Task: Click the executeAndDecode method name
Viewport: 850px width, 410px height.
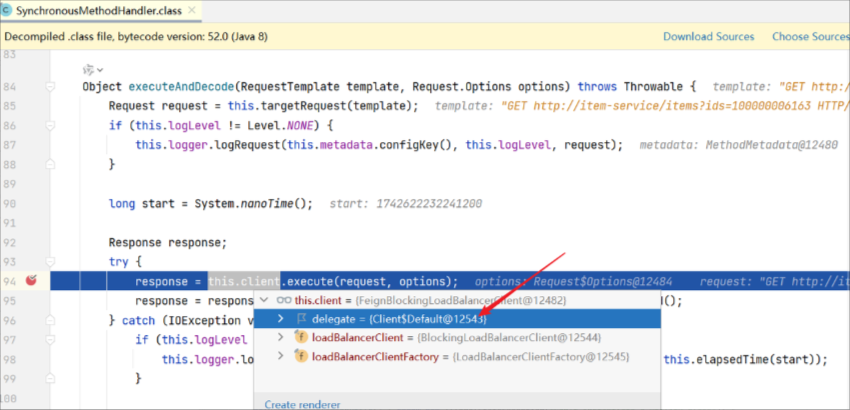Action: 182,86
